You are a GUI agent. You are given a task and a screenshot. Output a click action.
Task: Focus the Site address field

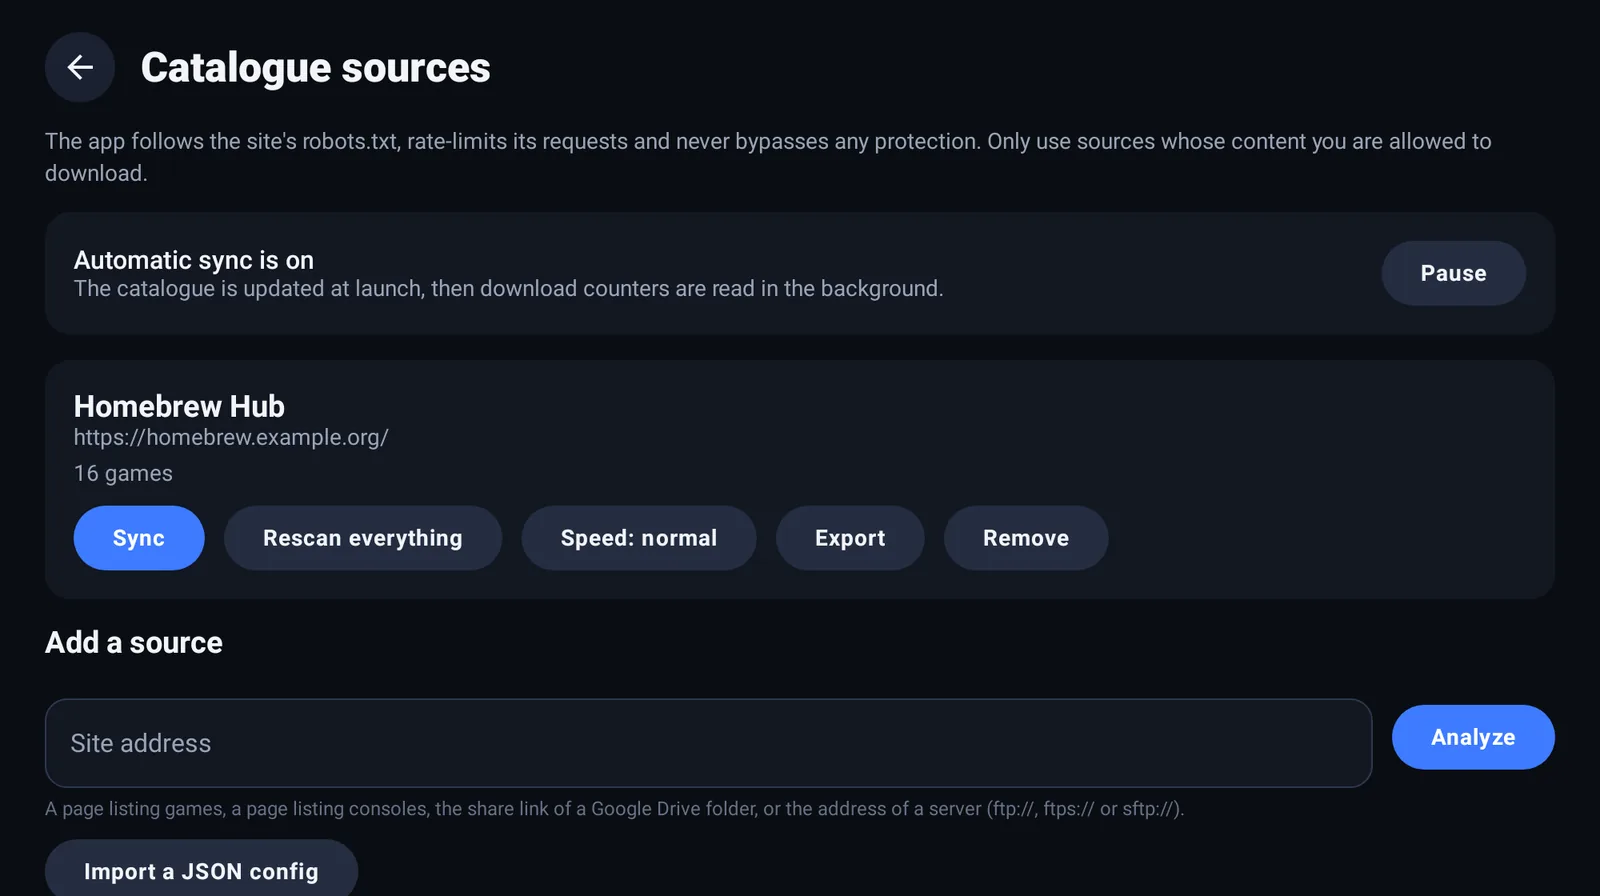(708, 743)
